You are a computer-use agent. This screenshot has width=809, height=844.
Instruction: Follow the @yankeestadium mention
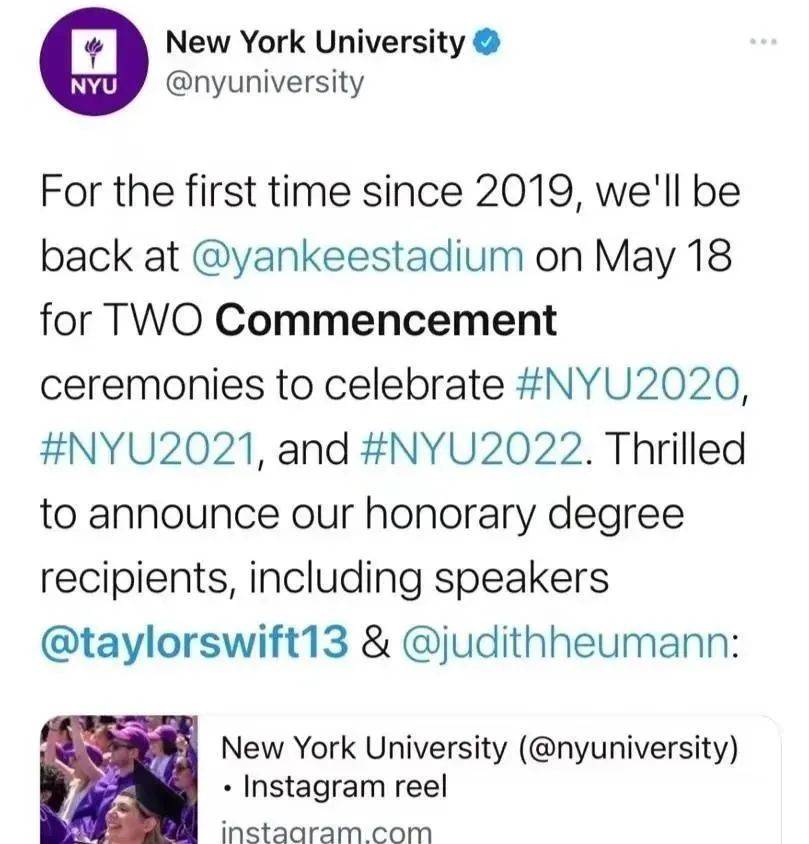[357, 256]
